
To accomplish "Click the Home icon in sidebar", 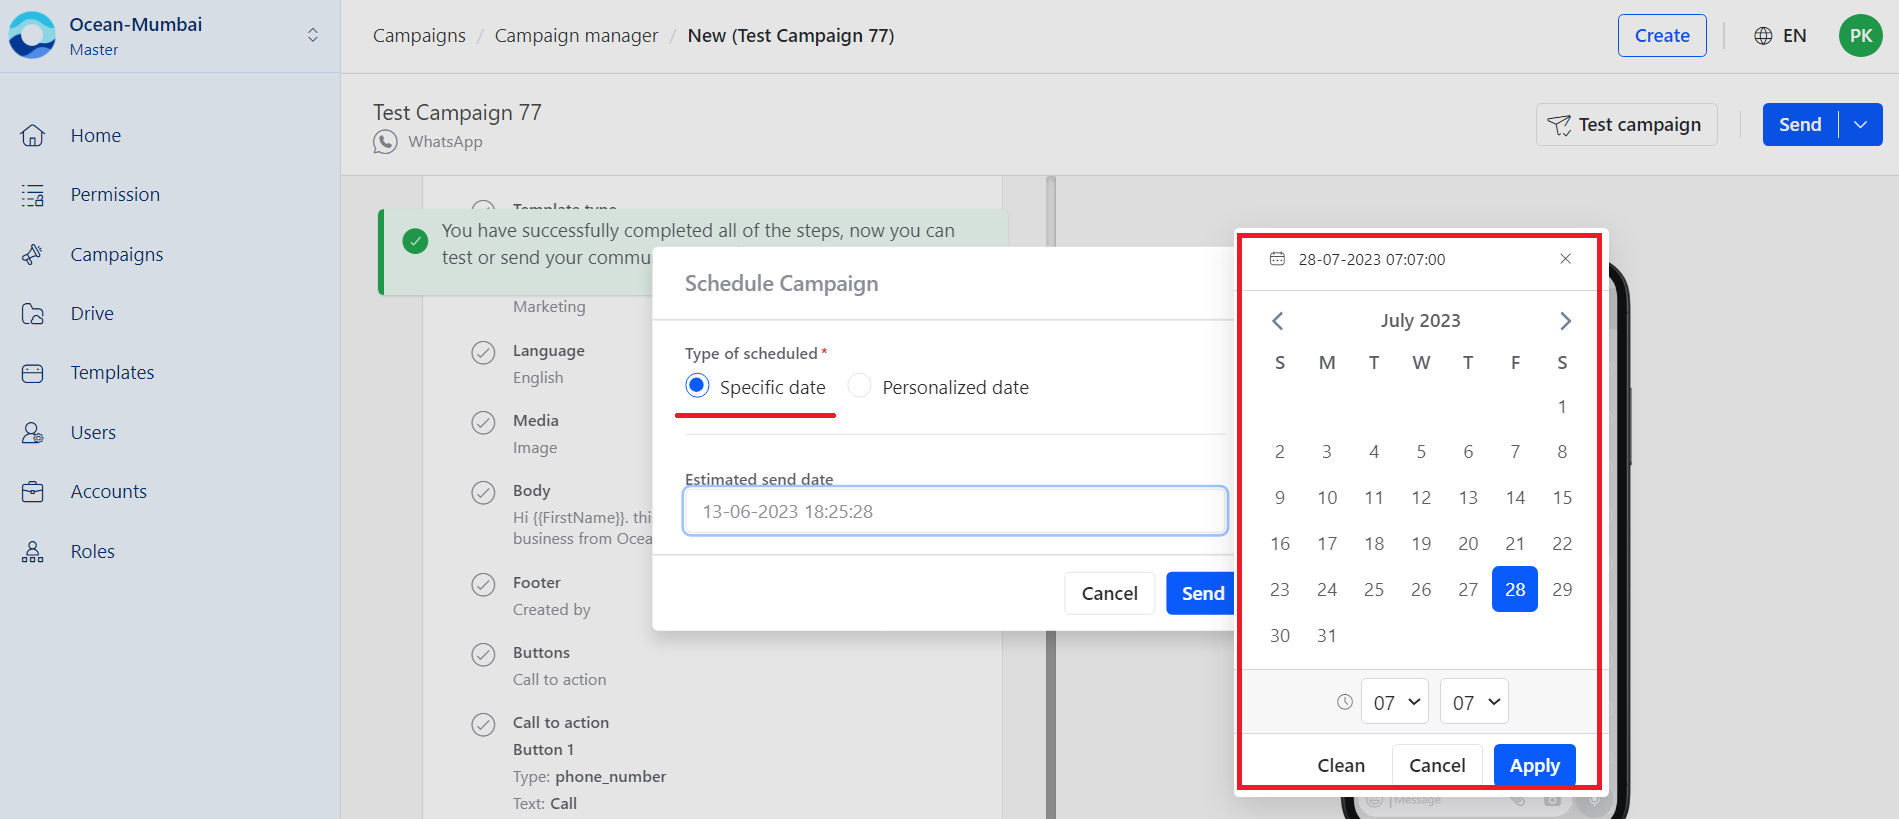I will pyautogui.click(x=32, y=135).
